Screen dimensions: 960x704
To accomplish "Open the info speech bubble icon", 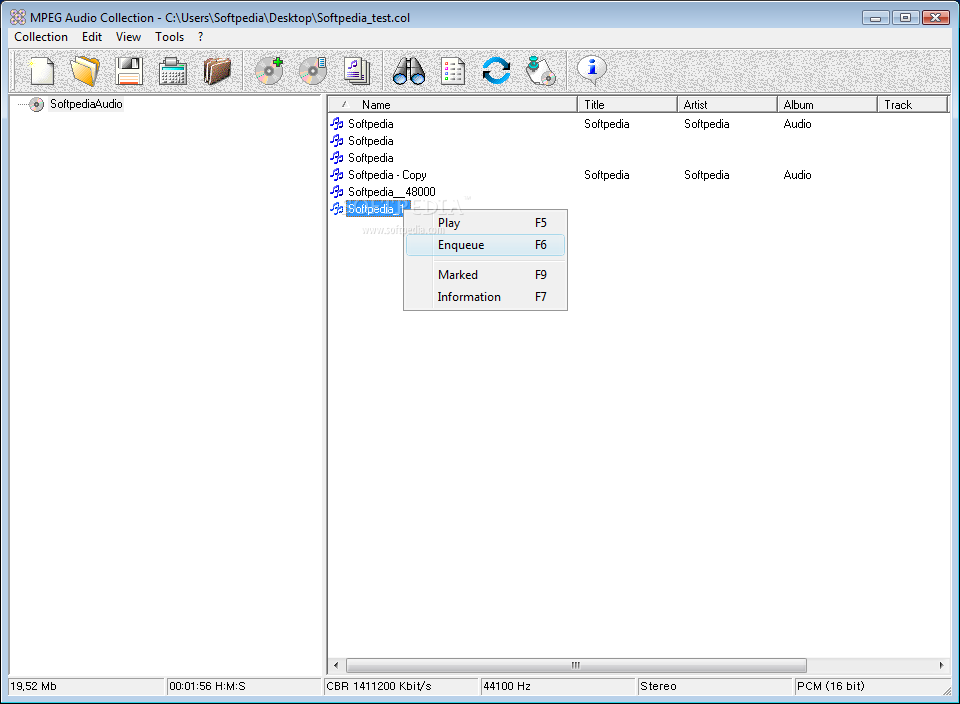I will 592,71.
